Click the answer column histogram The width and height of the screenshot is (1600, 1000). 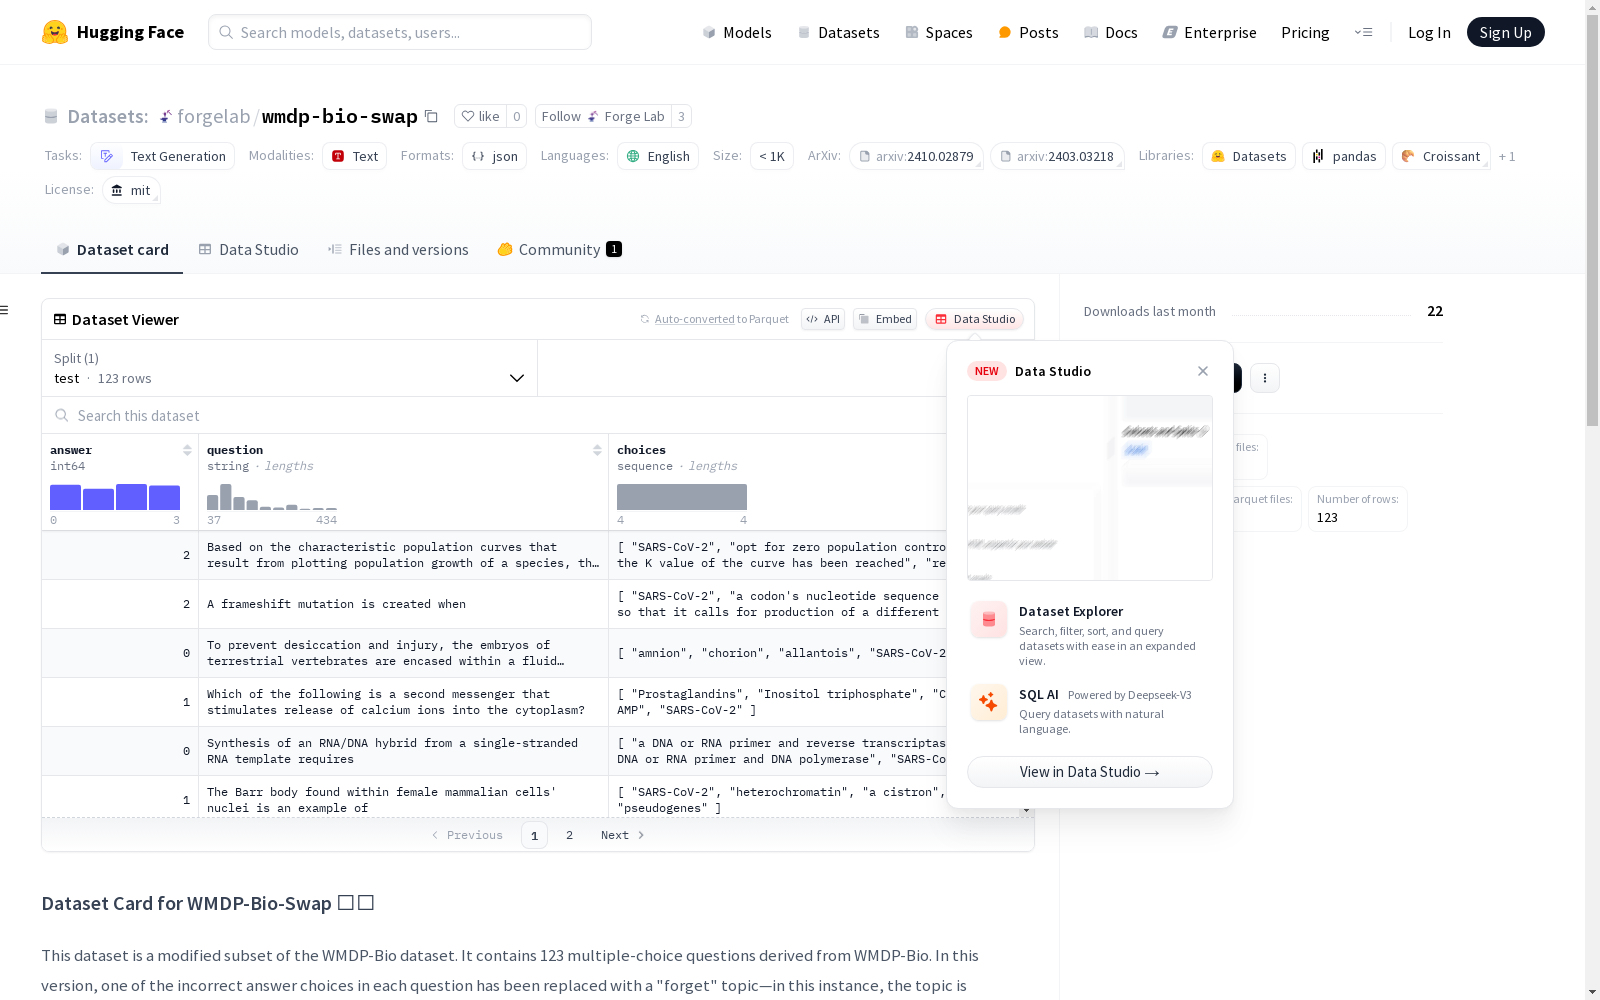pyautogui.click(x=115, y=497)
